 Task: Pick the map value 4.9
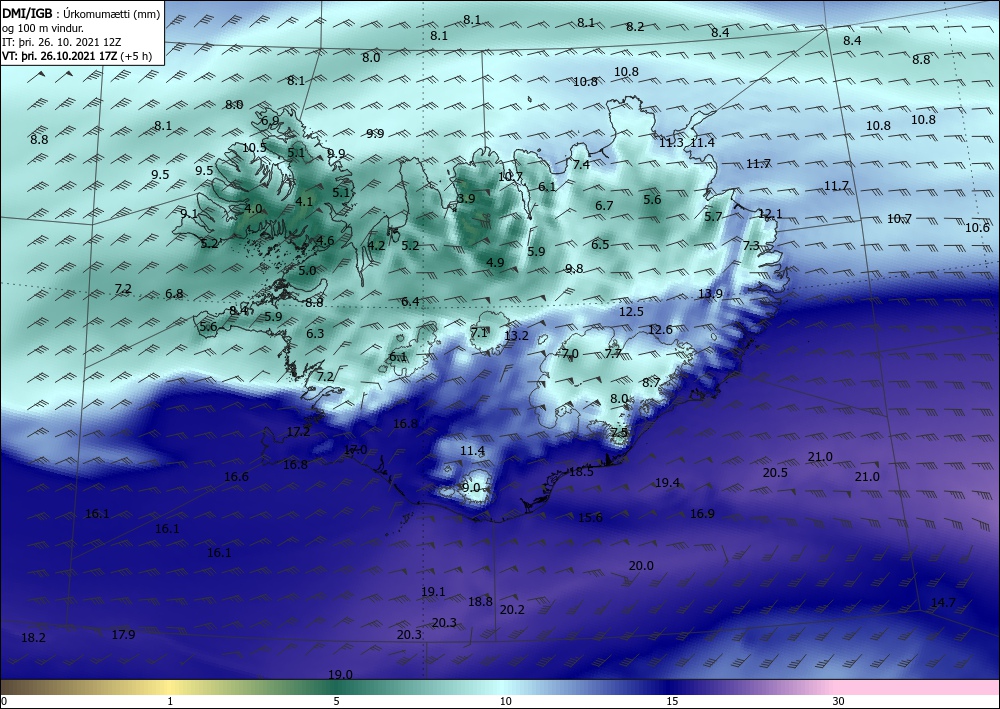pos(495,263)
